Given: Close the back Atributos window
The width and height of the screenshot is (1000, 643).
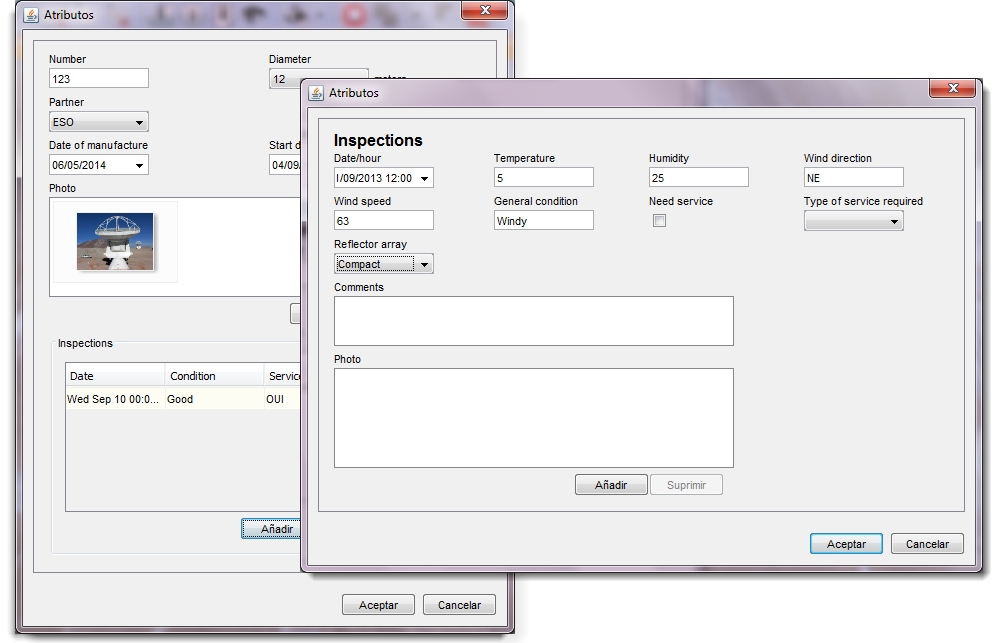Looking at the screenshot, I should click(485, 10).
